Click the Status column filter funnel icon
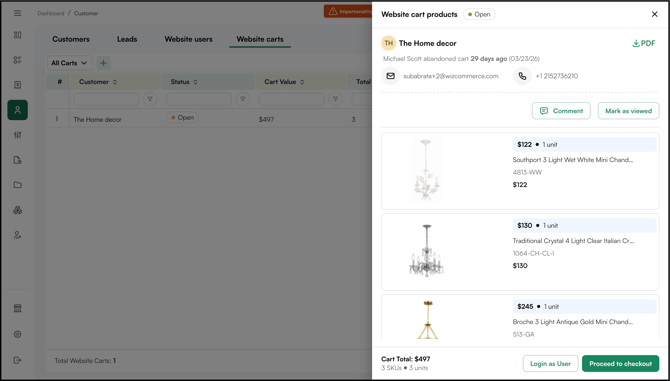The image size is (670, 381). [x=243, y=99]
